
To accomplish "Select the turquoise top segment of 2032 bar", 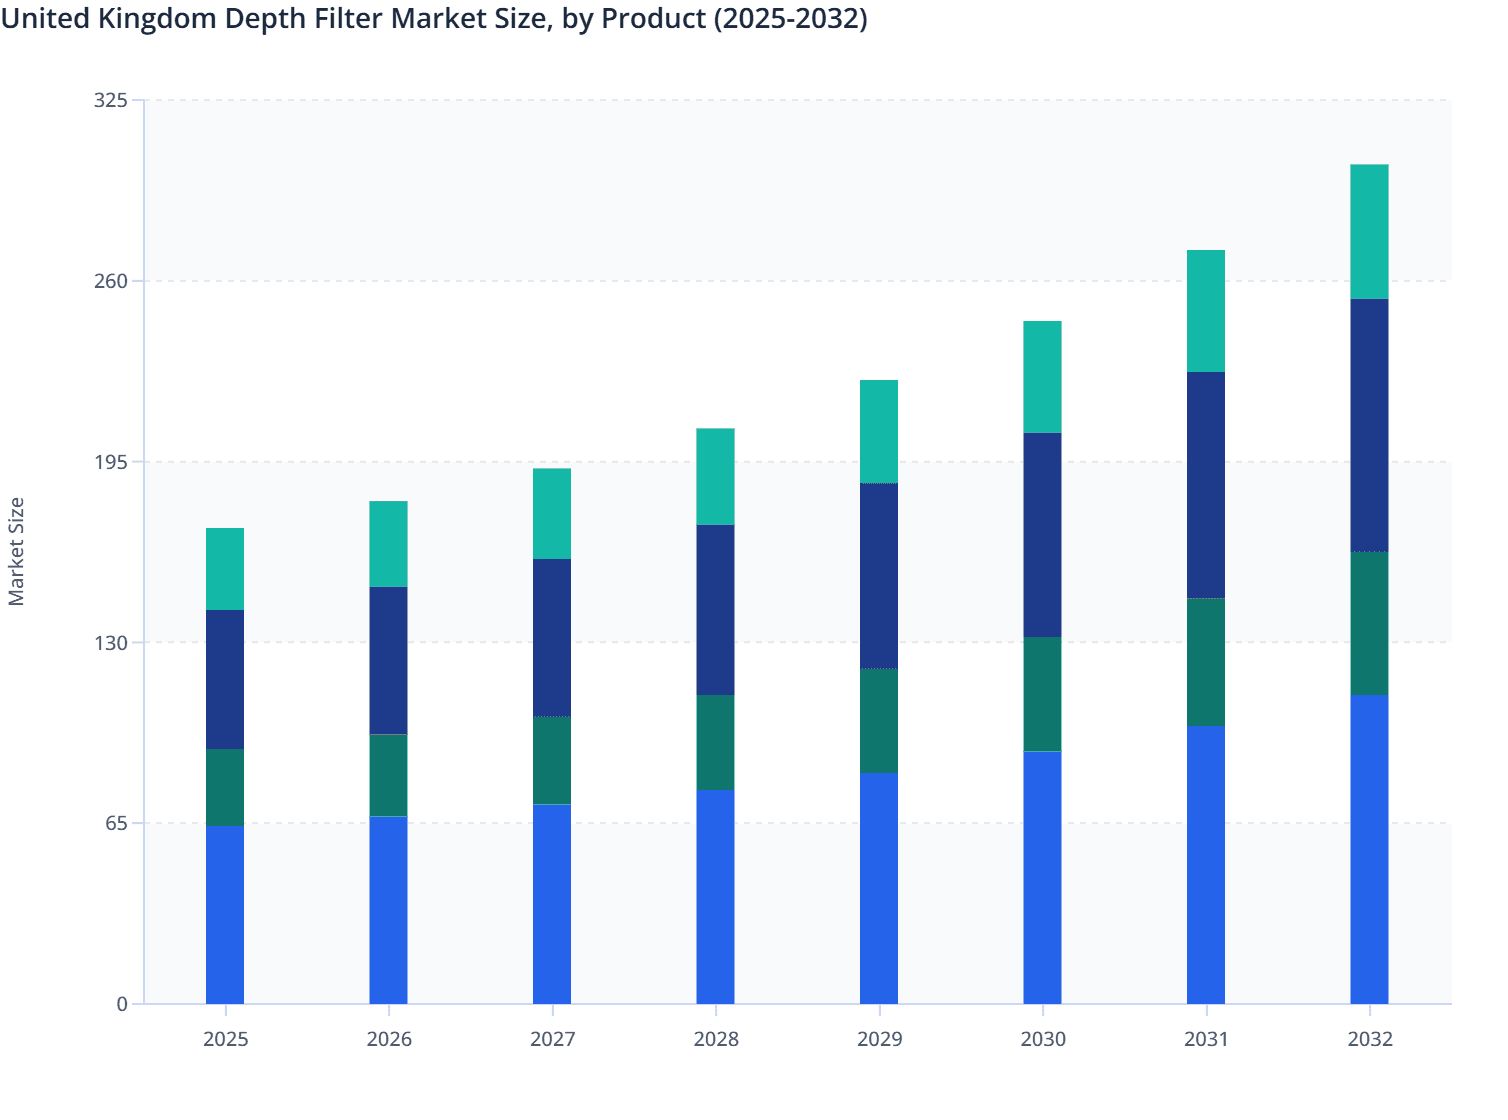I will [x=1369, y=230].
